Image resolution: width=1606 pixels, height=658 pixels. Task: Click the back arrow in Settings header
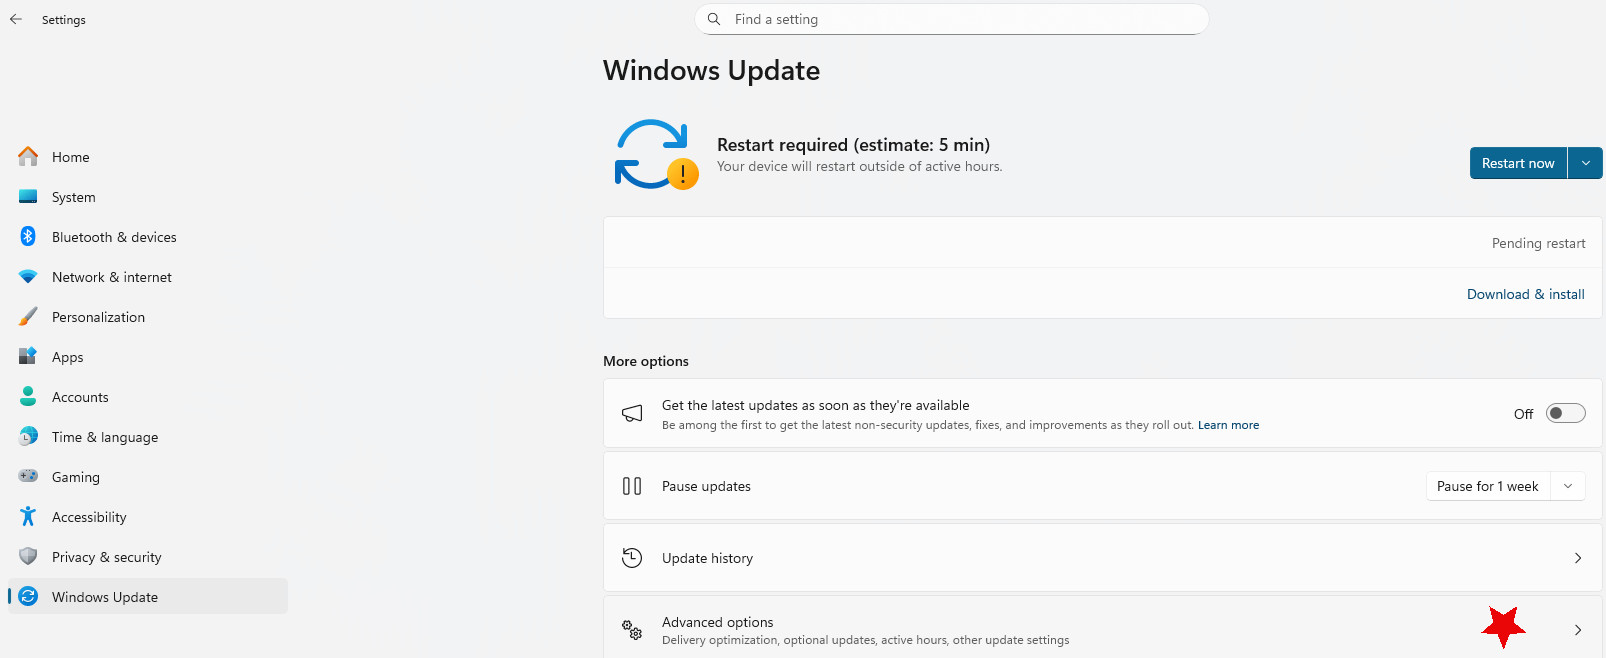point(16,19)
